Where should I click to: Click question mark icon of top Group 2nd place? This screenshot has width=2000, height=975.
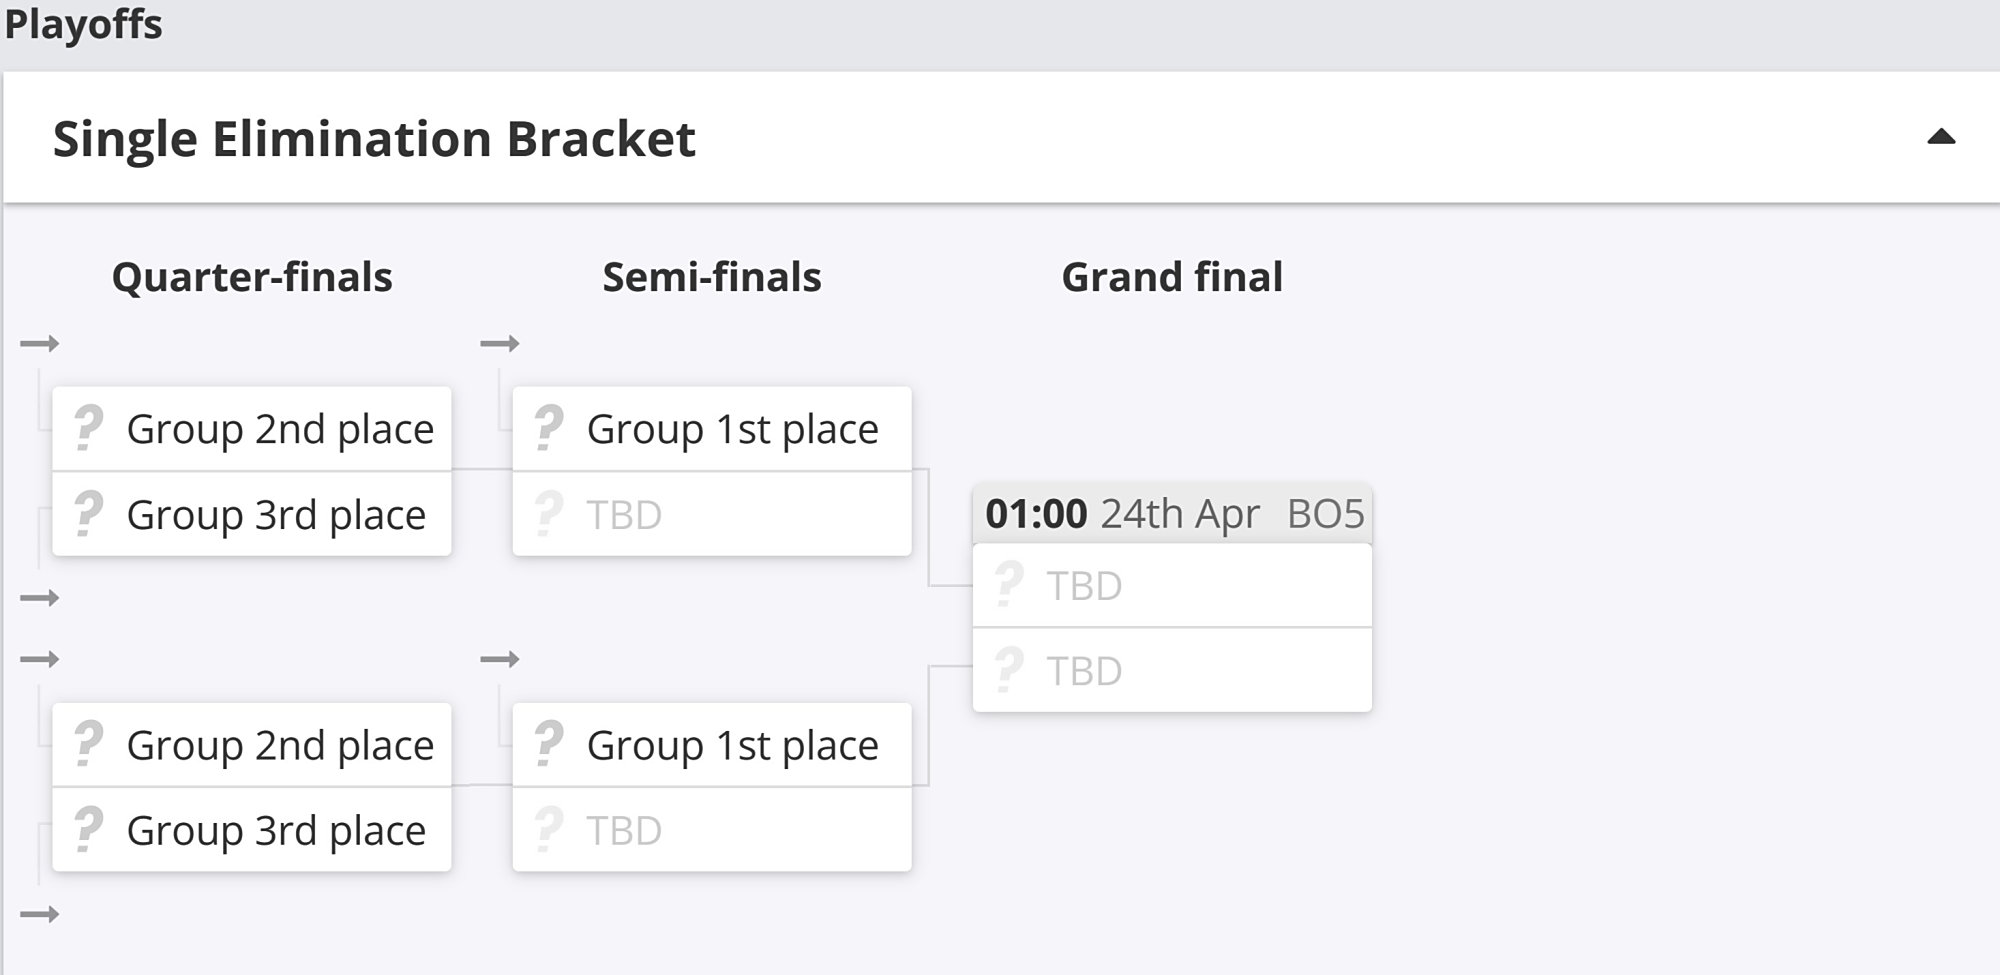pyautogui.click(x=88, y=428)
